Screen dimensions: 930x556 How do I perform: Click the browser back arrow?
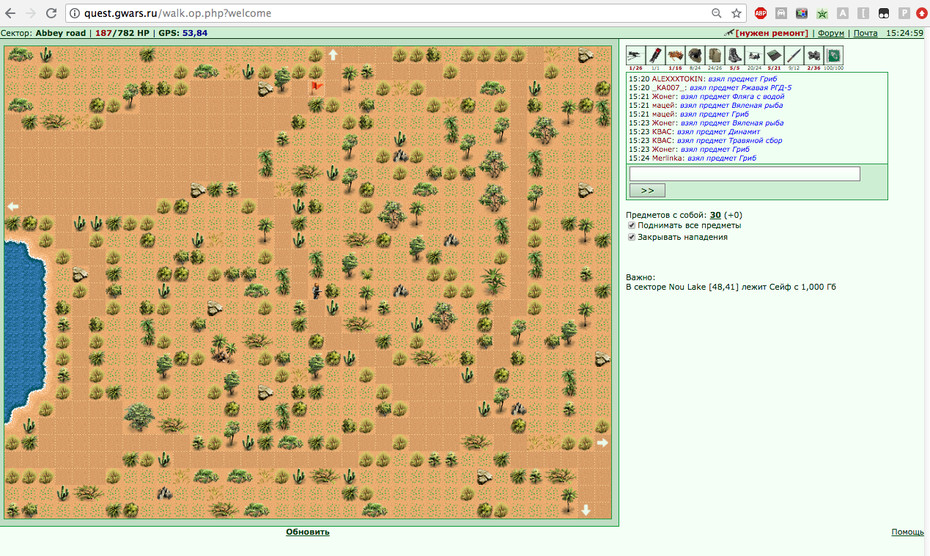pyautogui.click(x=11, y=13)
